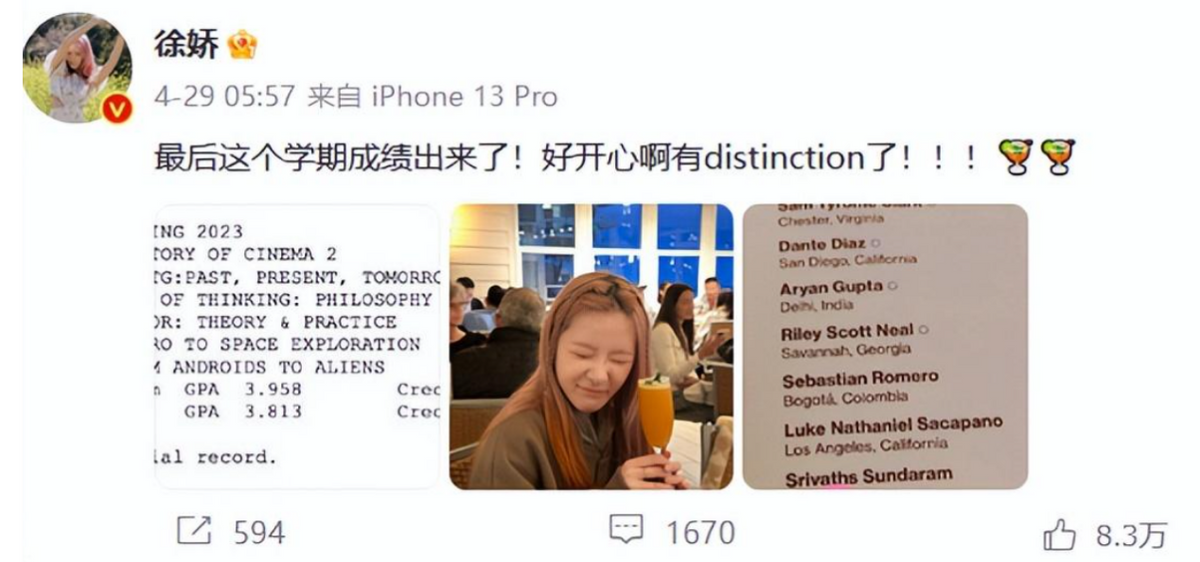The image size is (1200, 562).
Task: Open the 徐娇 username link
Action: coord(185,43)
